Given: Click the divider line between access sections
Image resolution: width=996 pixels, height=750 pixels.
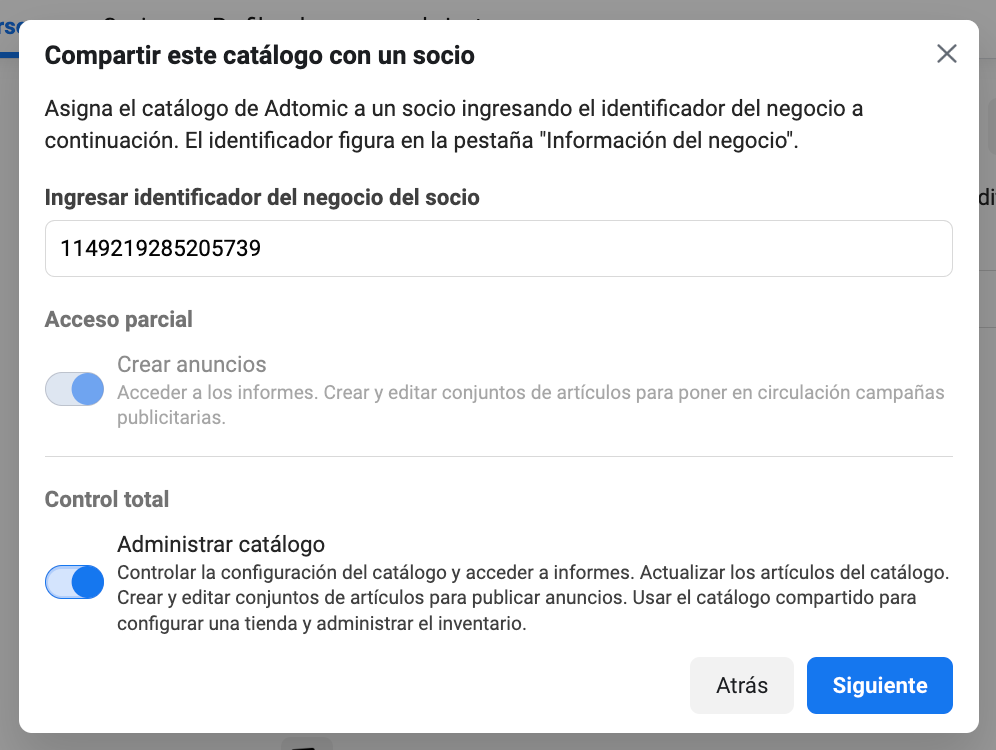Looking at the screenshot, I should (x=499, y=456).
